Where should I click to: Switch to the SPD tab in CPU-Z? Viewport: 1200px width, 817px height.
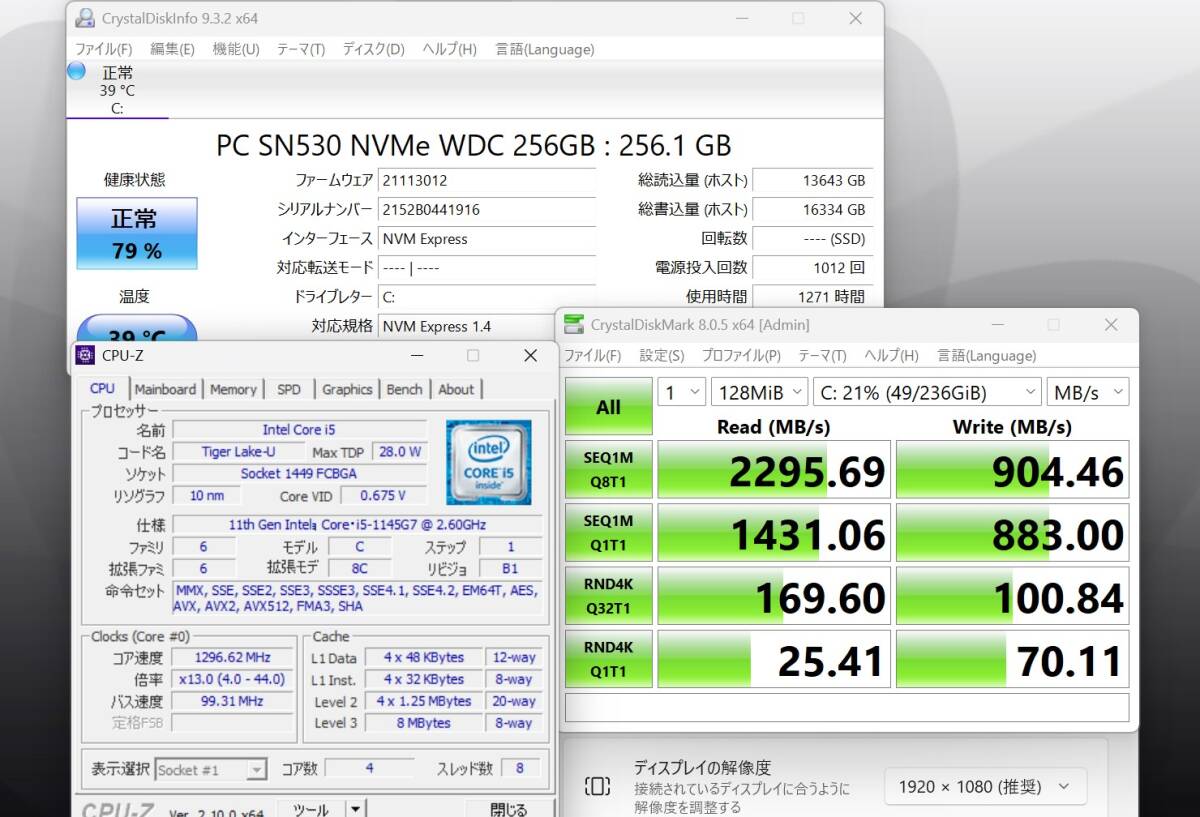[x=289, y=390]
